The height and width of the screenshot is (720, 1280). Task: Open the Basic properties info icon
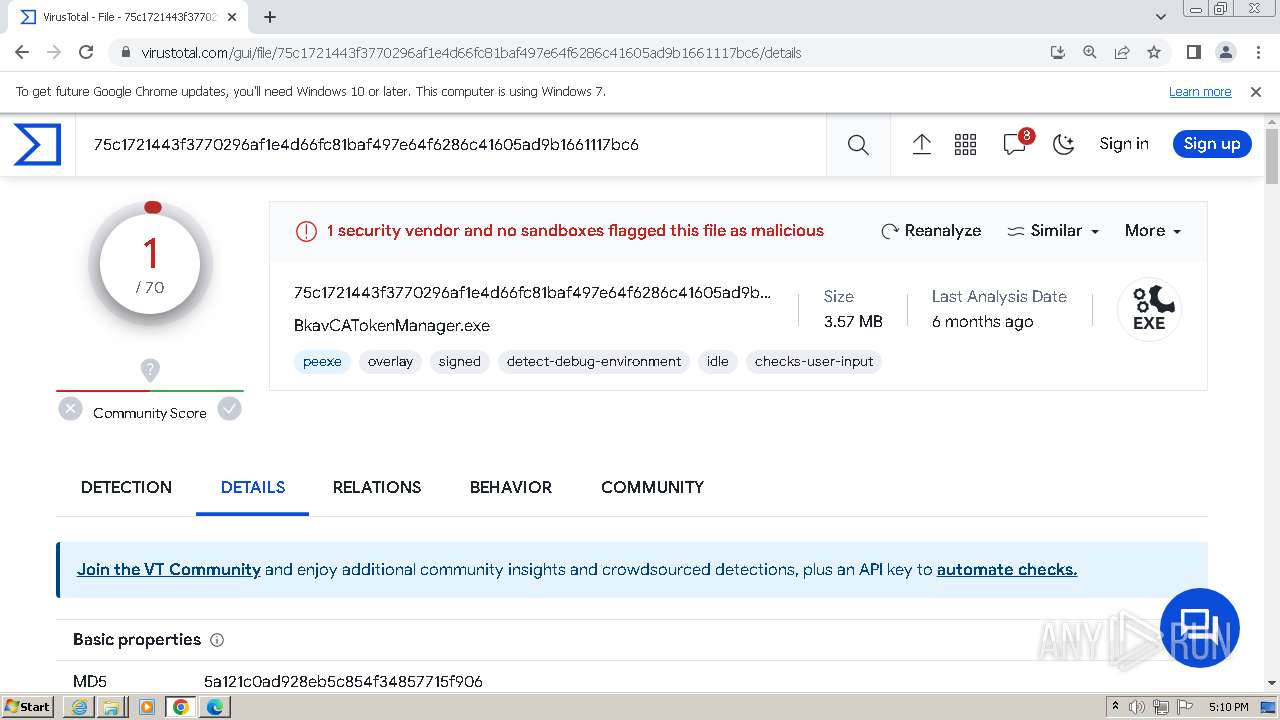pyautogui.click(x=217, y=640)
